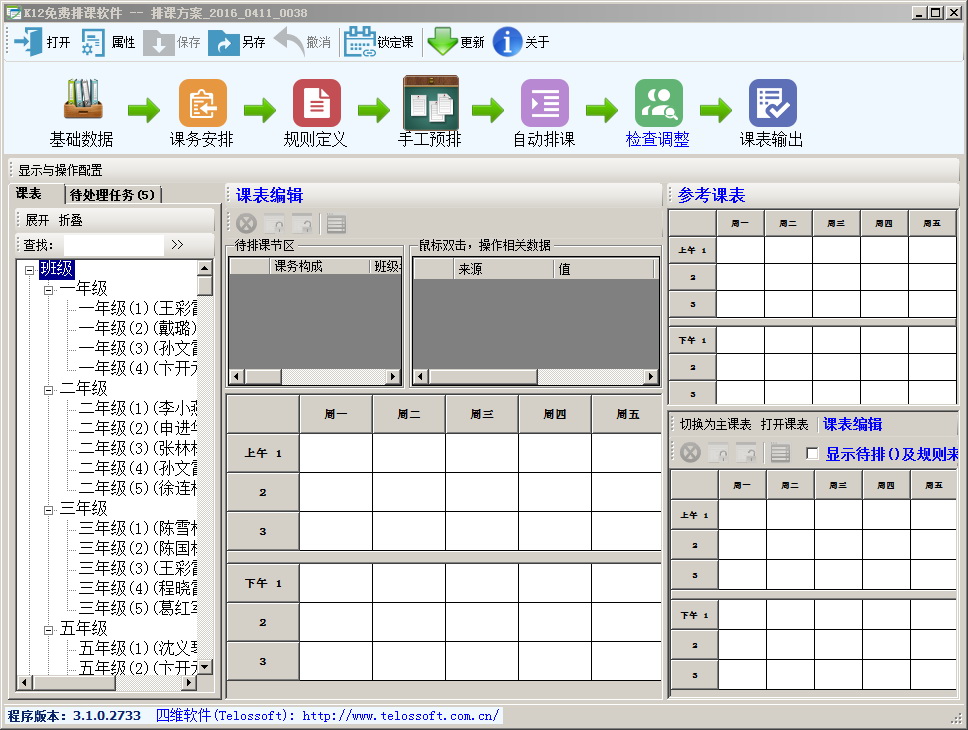Viewport: 968px width, 730px height.
Task: Open the 课务安排 orange step icon
Action: (x=202, y=103)
